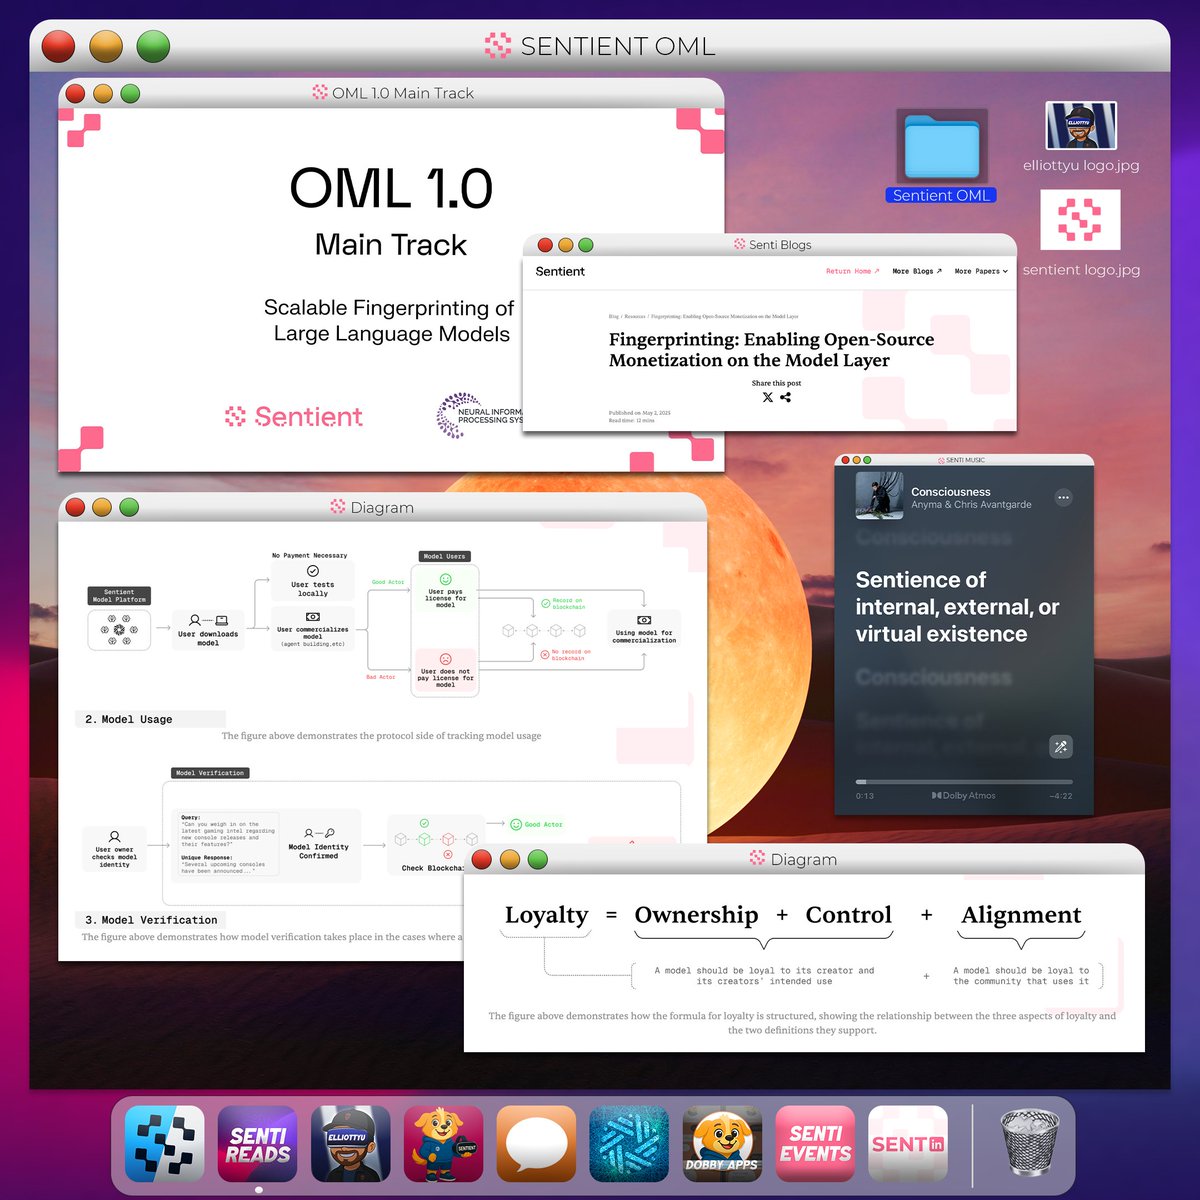
Task: Click the '3. Model Verification' heading
Action: click(151, 920)
